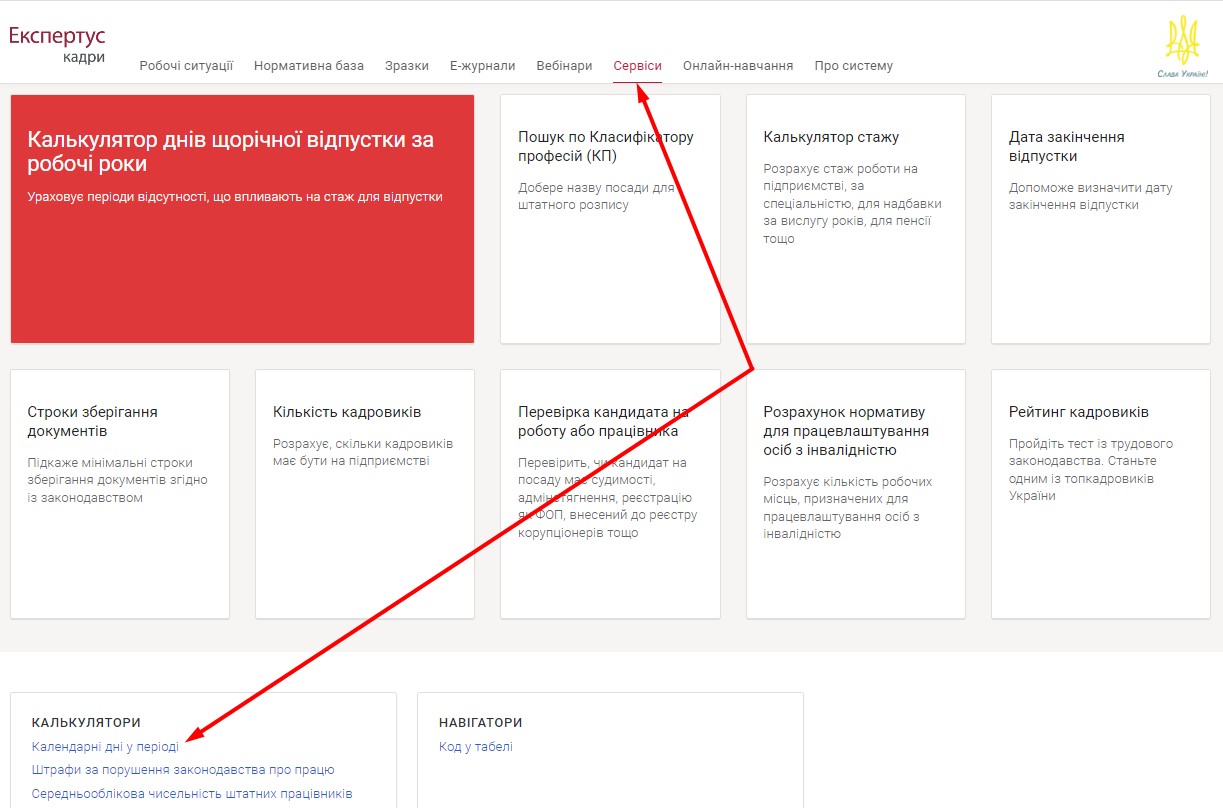Click the Експертус кадри logo
Viewport: 1223px width, 808px height.
coord(57,44)
